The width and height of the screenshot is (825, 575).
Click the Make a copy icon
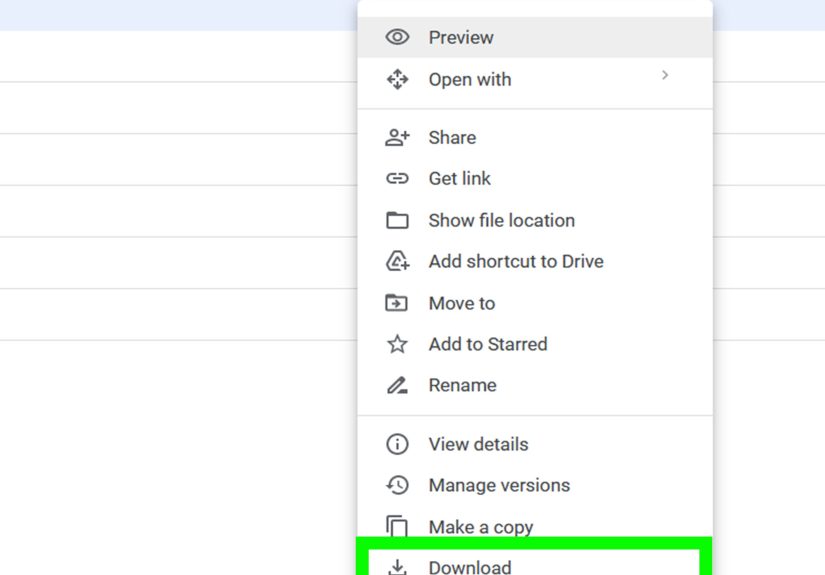pyautogui.click(x=397, y=526)
